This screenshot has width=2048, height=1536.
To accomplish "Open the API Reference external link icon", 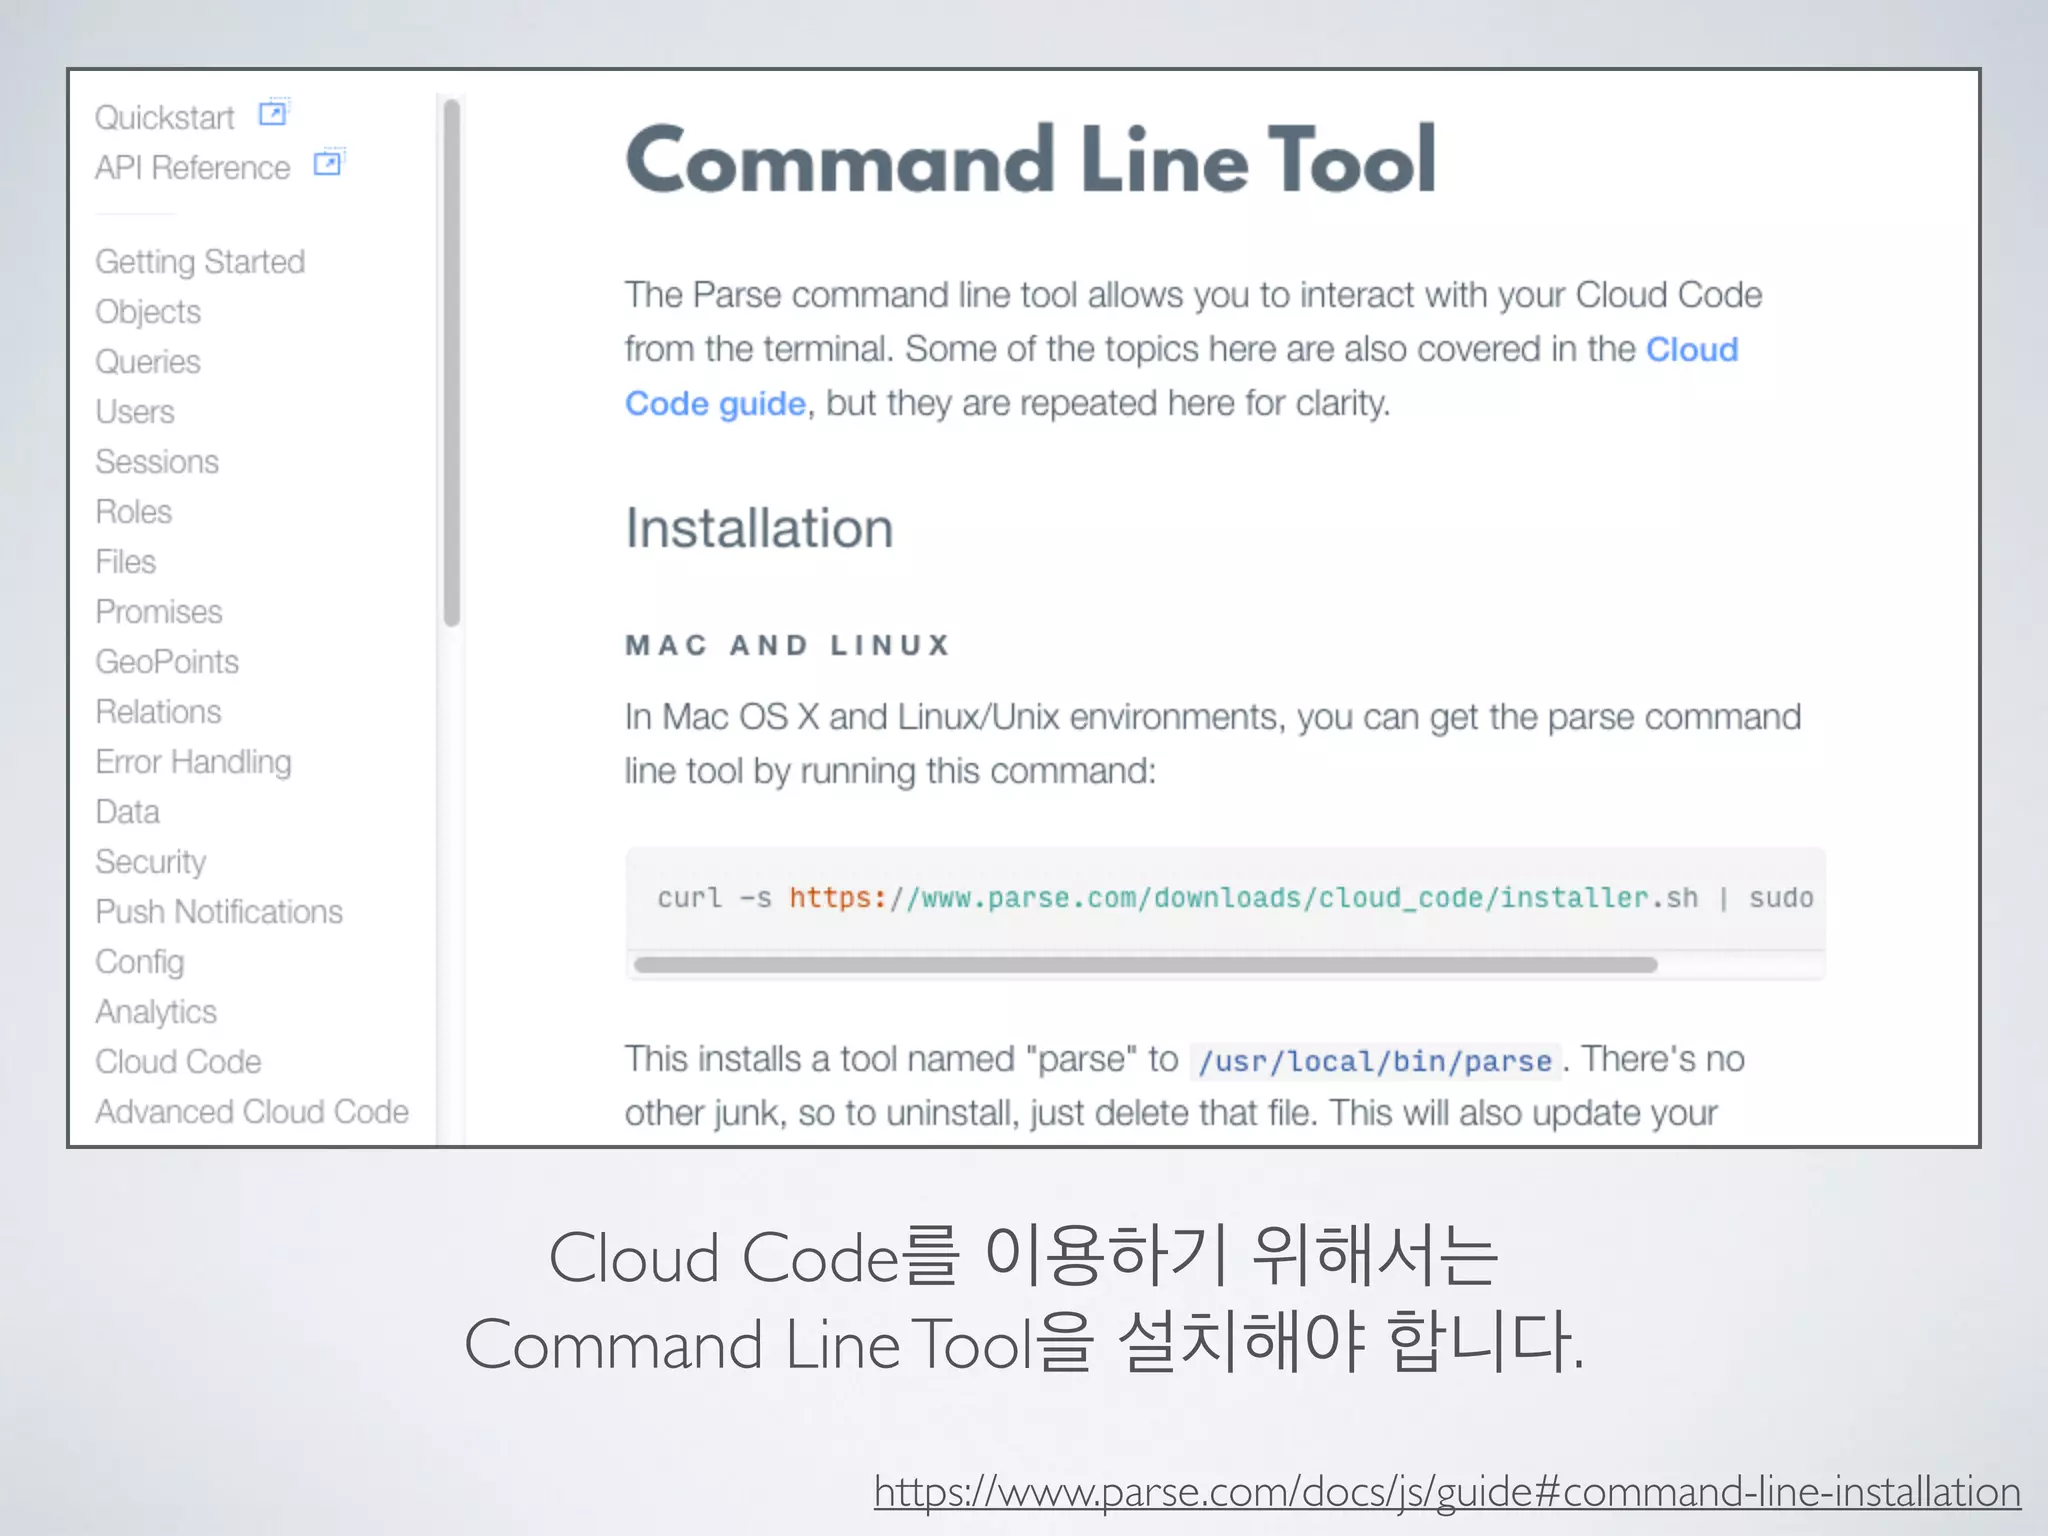I will 329,162.
